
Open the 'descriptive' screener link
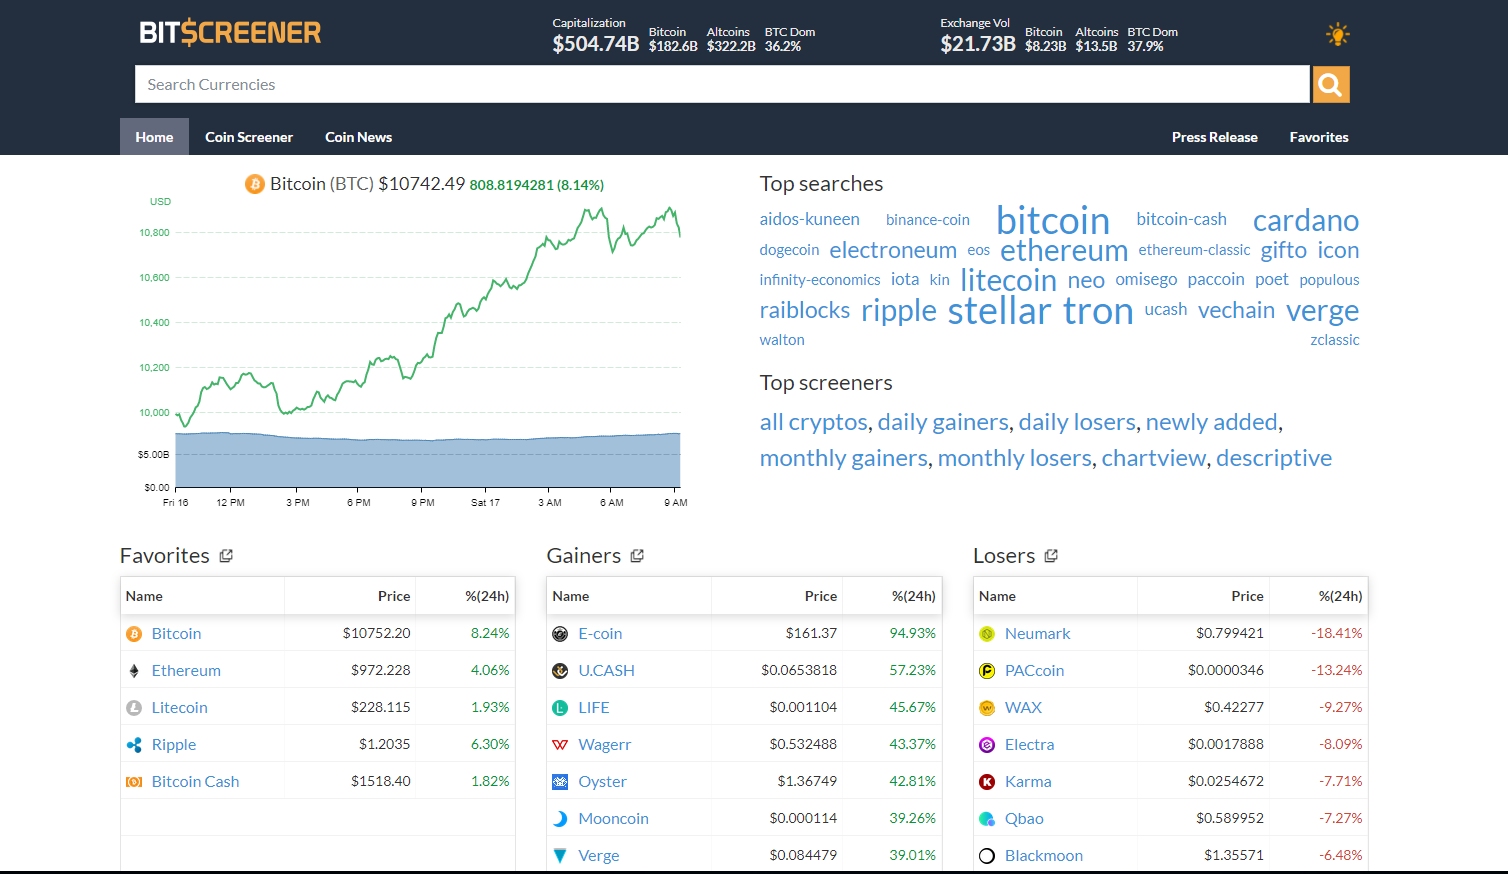point(1274,458)
